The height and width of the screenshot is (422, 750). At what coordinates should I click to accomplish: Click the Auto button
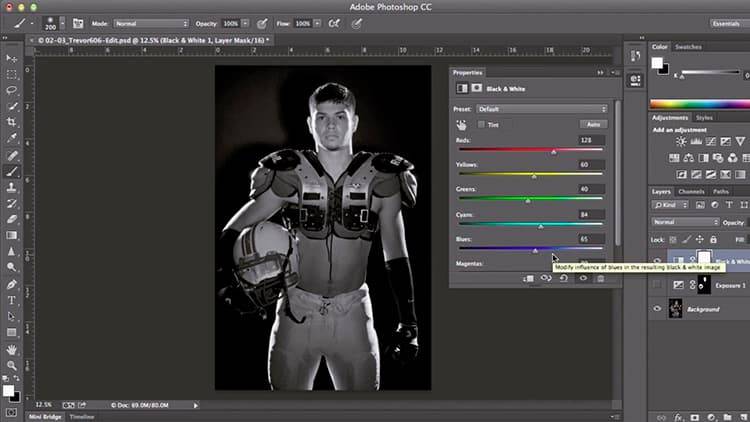point(593,124)
